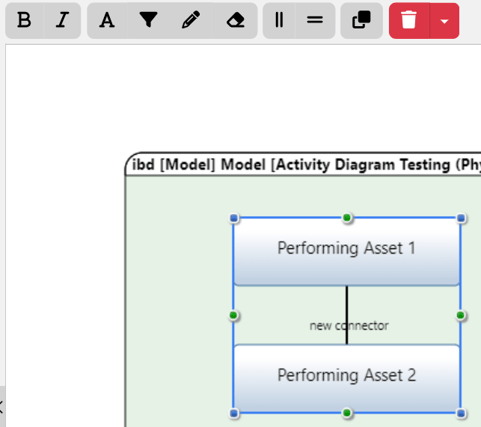The height and width of the screenshot is (427, 481).
Task: Select the Performing Asset 2 block
Action: pyautogui.click(x=347, y=379)
